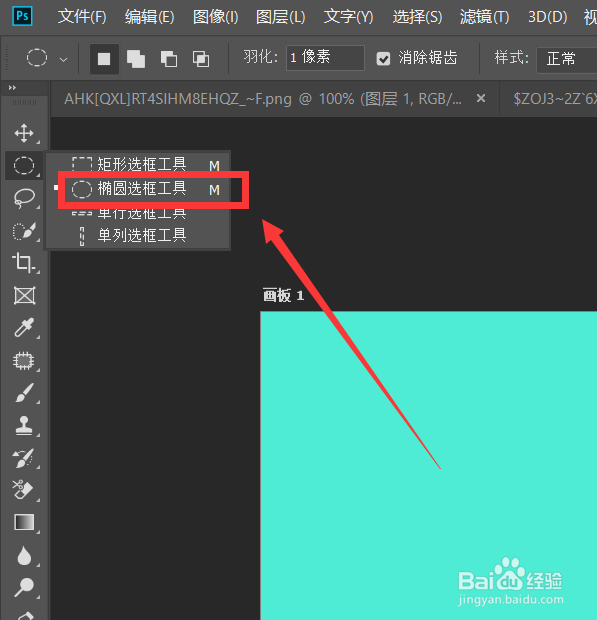Screen dimensions: 597x620
Task: Select the Blur tool
Action: (24, 555)
